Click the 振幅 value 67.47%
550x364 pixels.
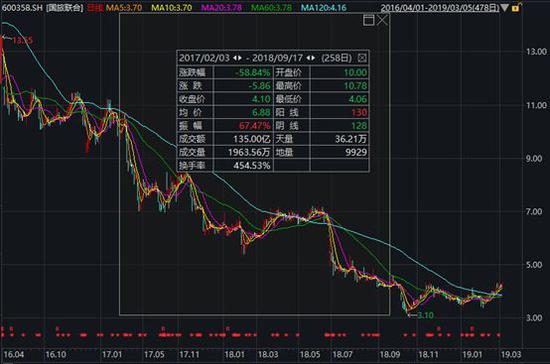pyautogui.click(x=255, y=126)
